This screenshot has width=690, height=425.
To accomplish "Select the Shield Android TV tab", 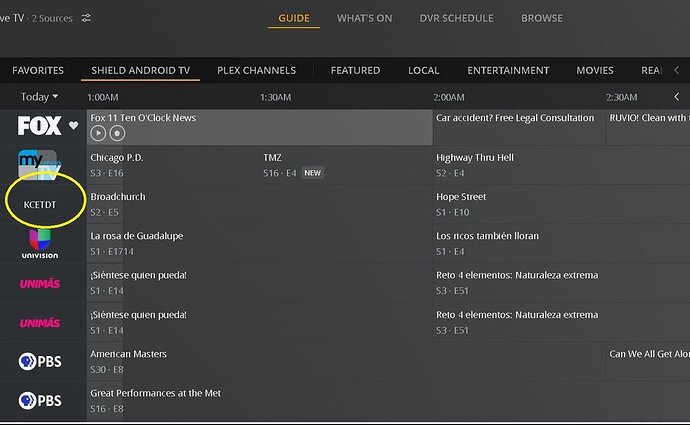I will coord(140,70).
